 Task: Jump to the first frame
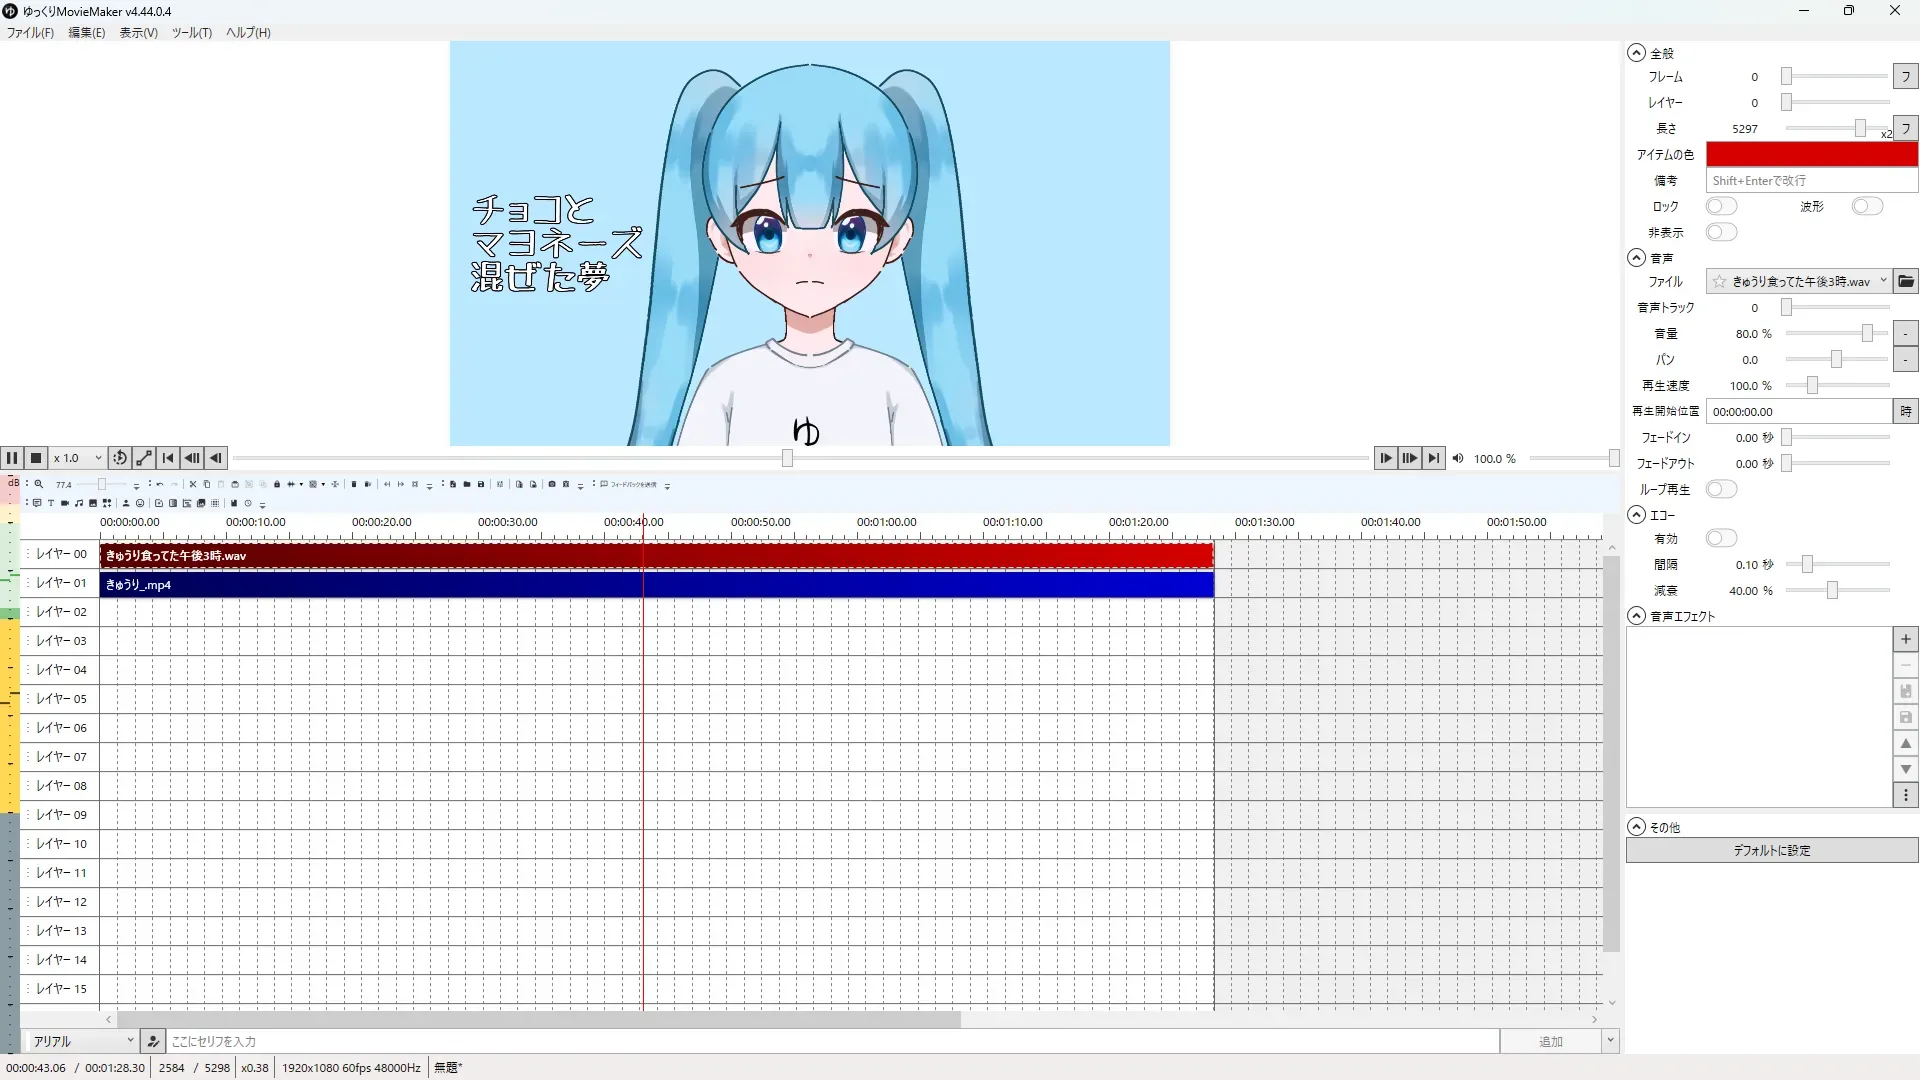pyautogui.click(x=168, y=458)
